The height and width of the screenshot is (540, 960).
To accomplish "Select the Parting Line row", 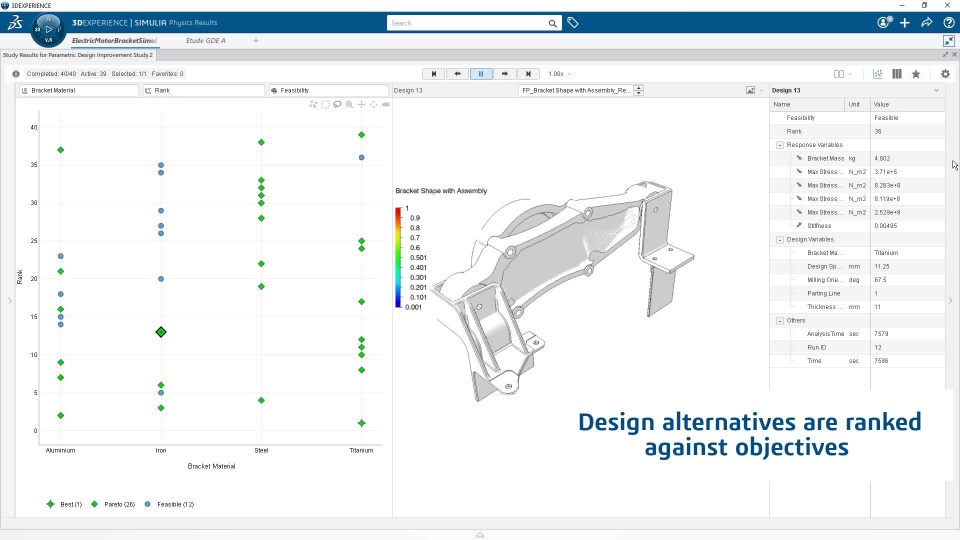I will tap(857, 293).
